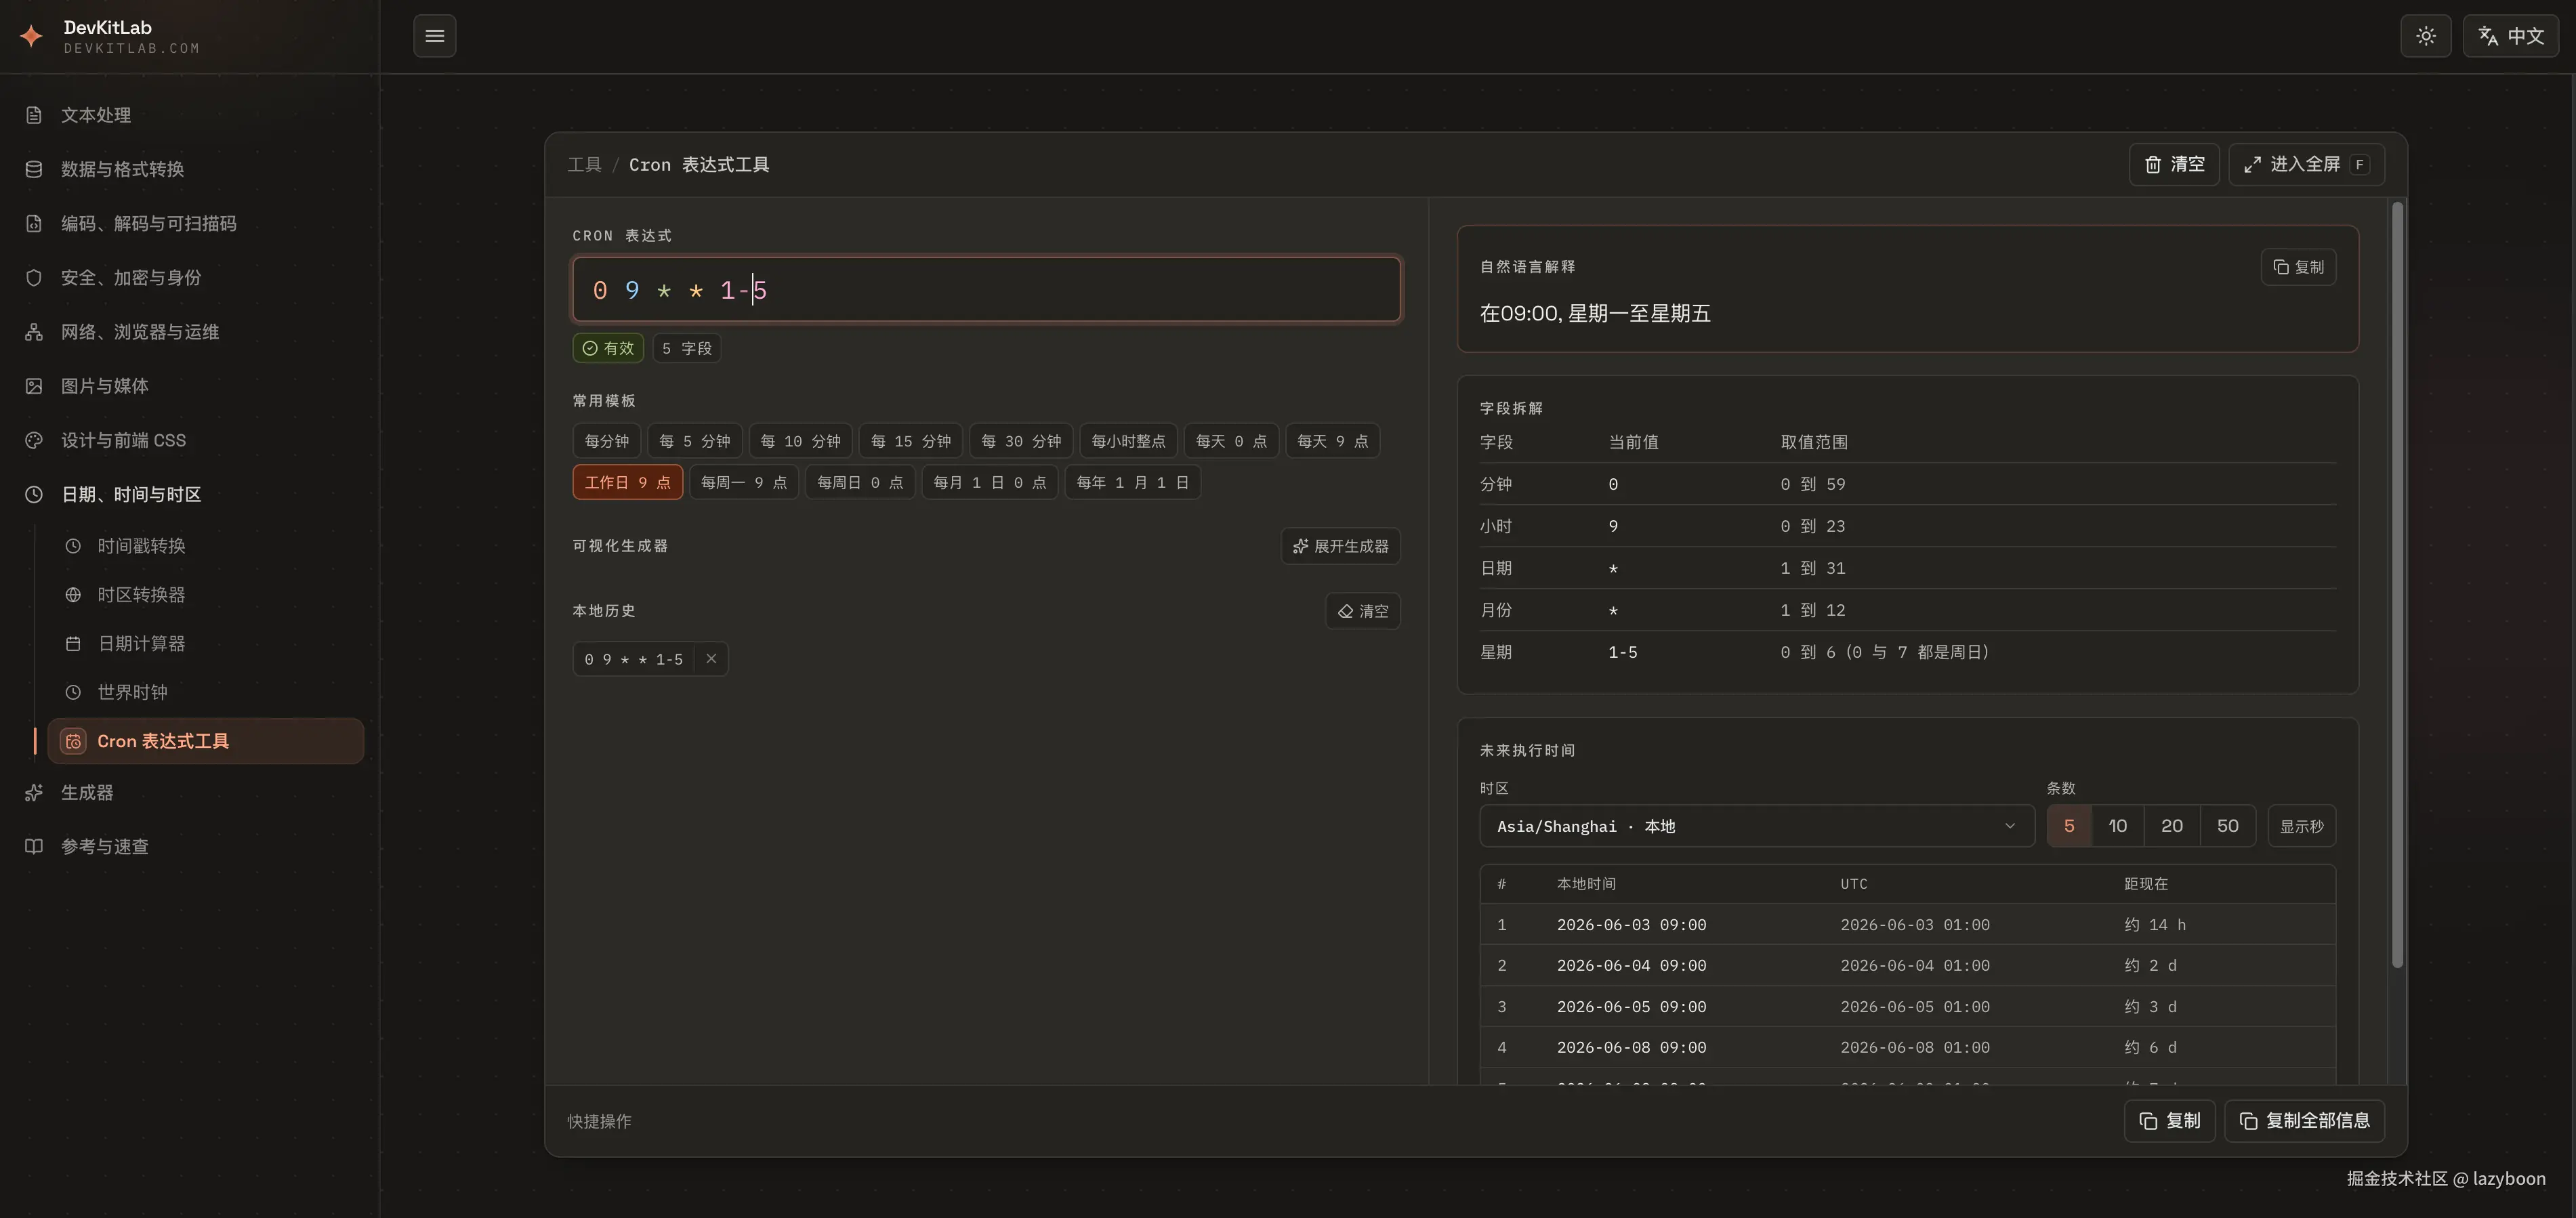Set result count to 20
This screenshot has width=2576, height=1218.
coord(2171,826)
